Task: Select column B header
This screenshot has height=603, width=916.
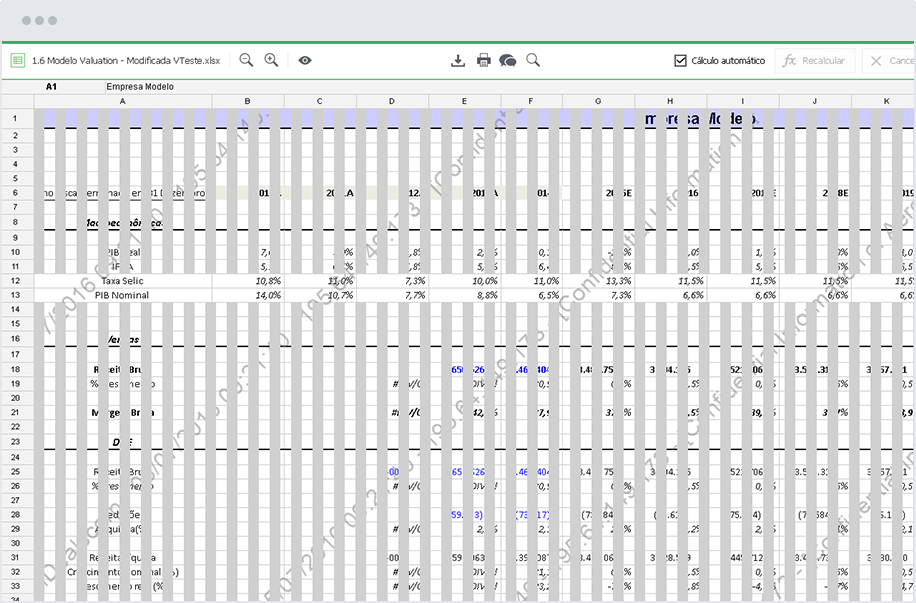Action: coord(248,101)
